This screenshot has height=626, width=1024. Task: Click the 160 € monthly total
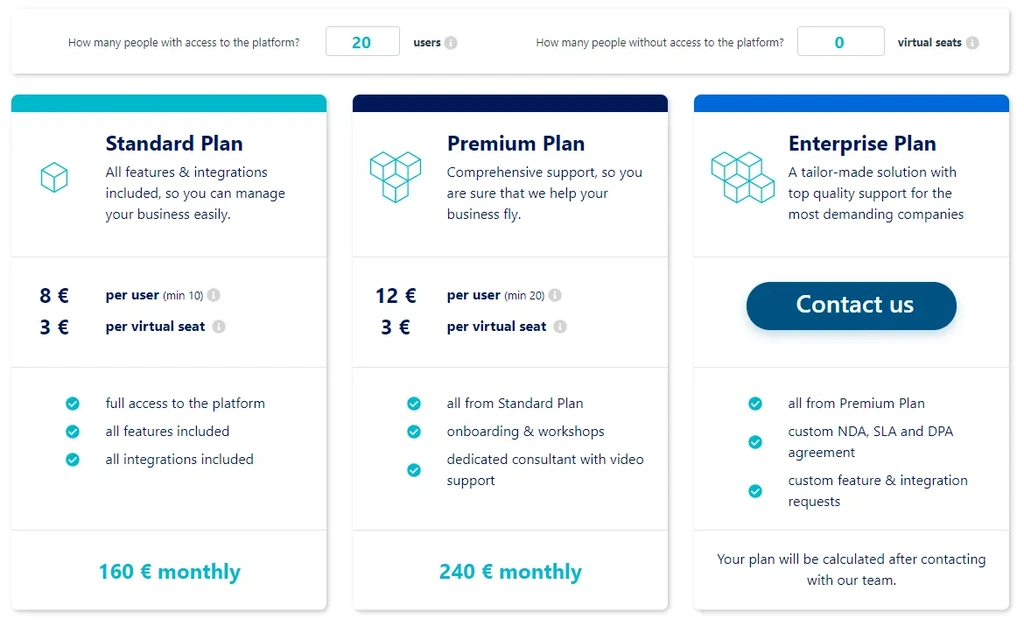pyautogui.click(x=170, y=572)
